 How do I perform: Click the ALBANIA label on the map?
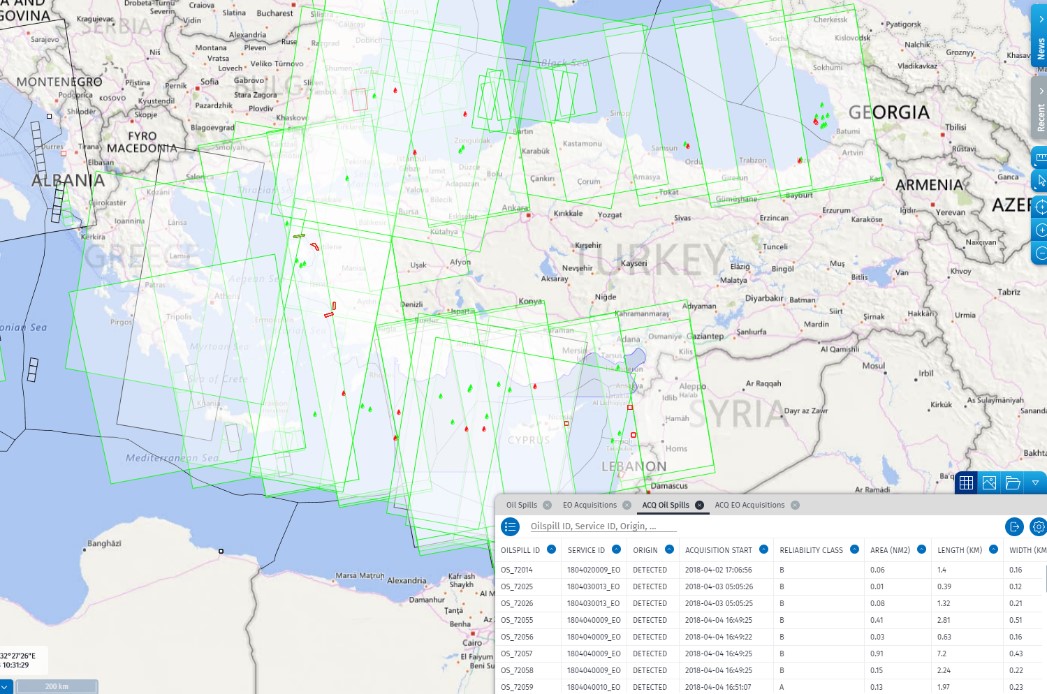(68, 180)
